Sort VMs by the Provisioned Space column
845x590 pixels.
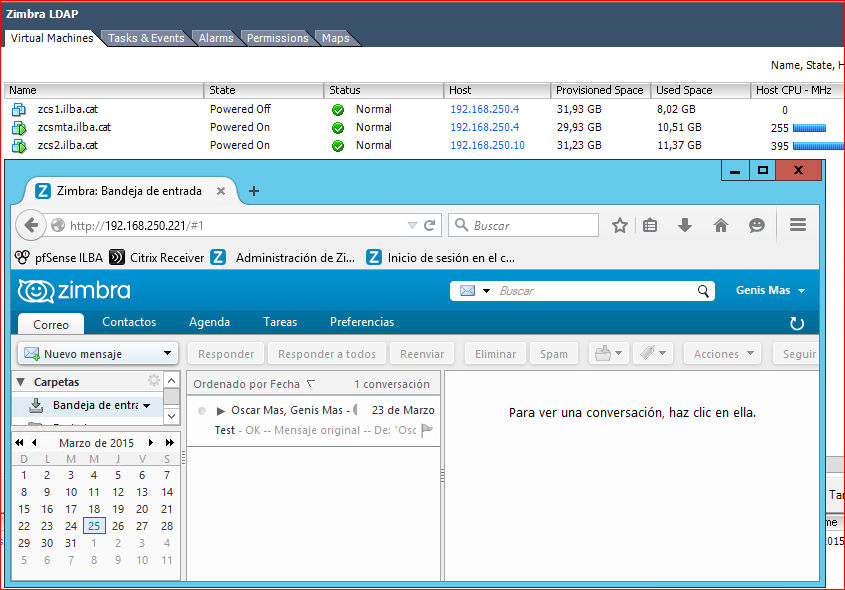(600, 90)
